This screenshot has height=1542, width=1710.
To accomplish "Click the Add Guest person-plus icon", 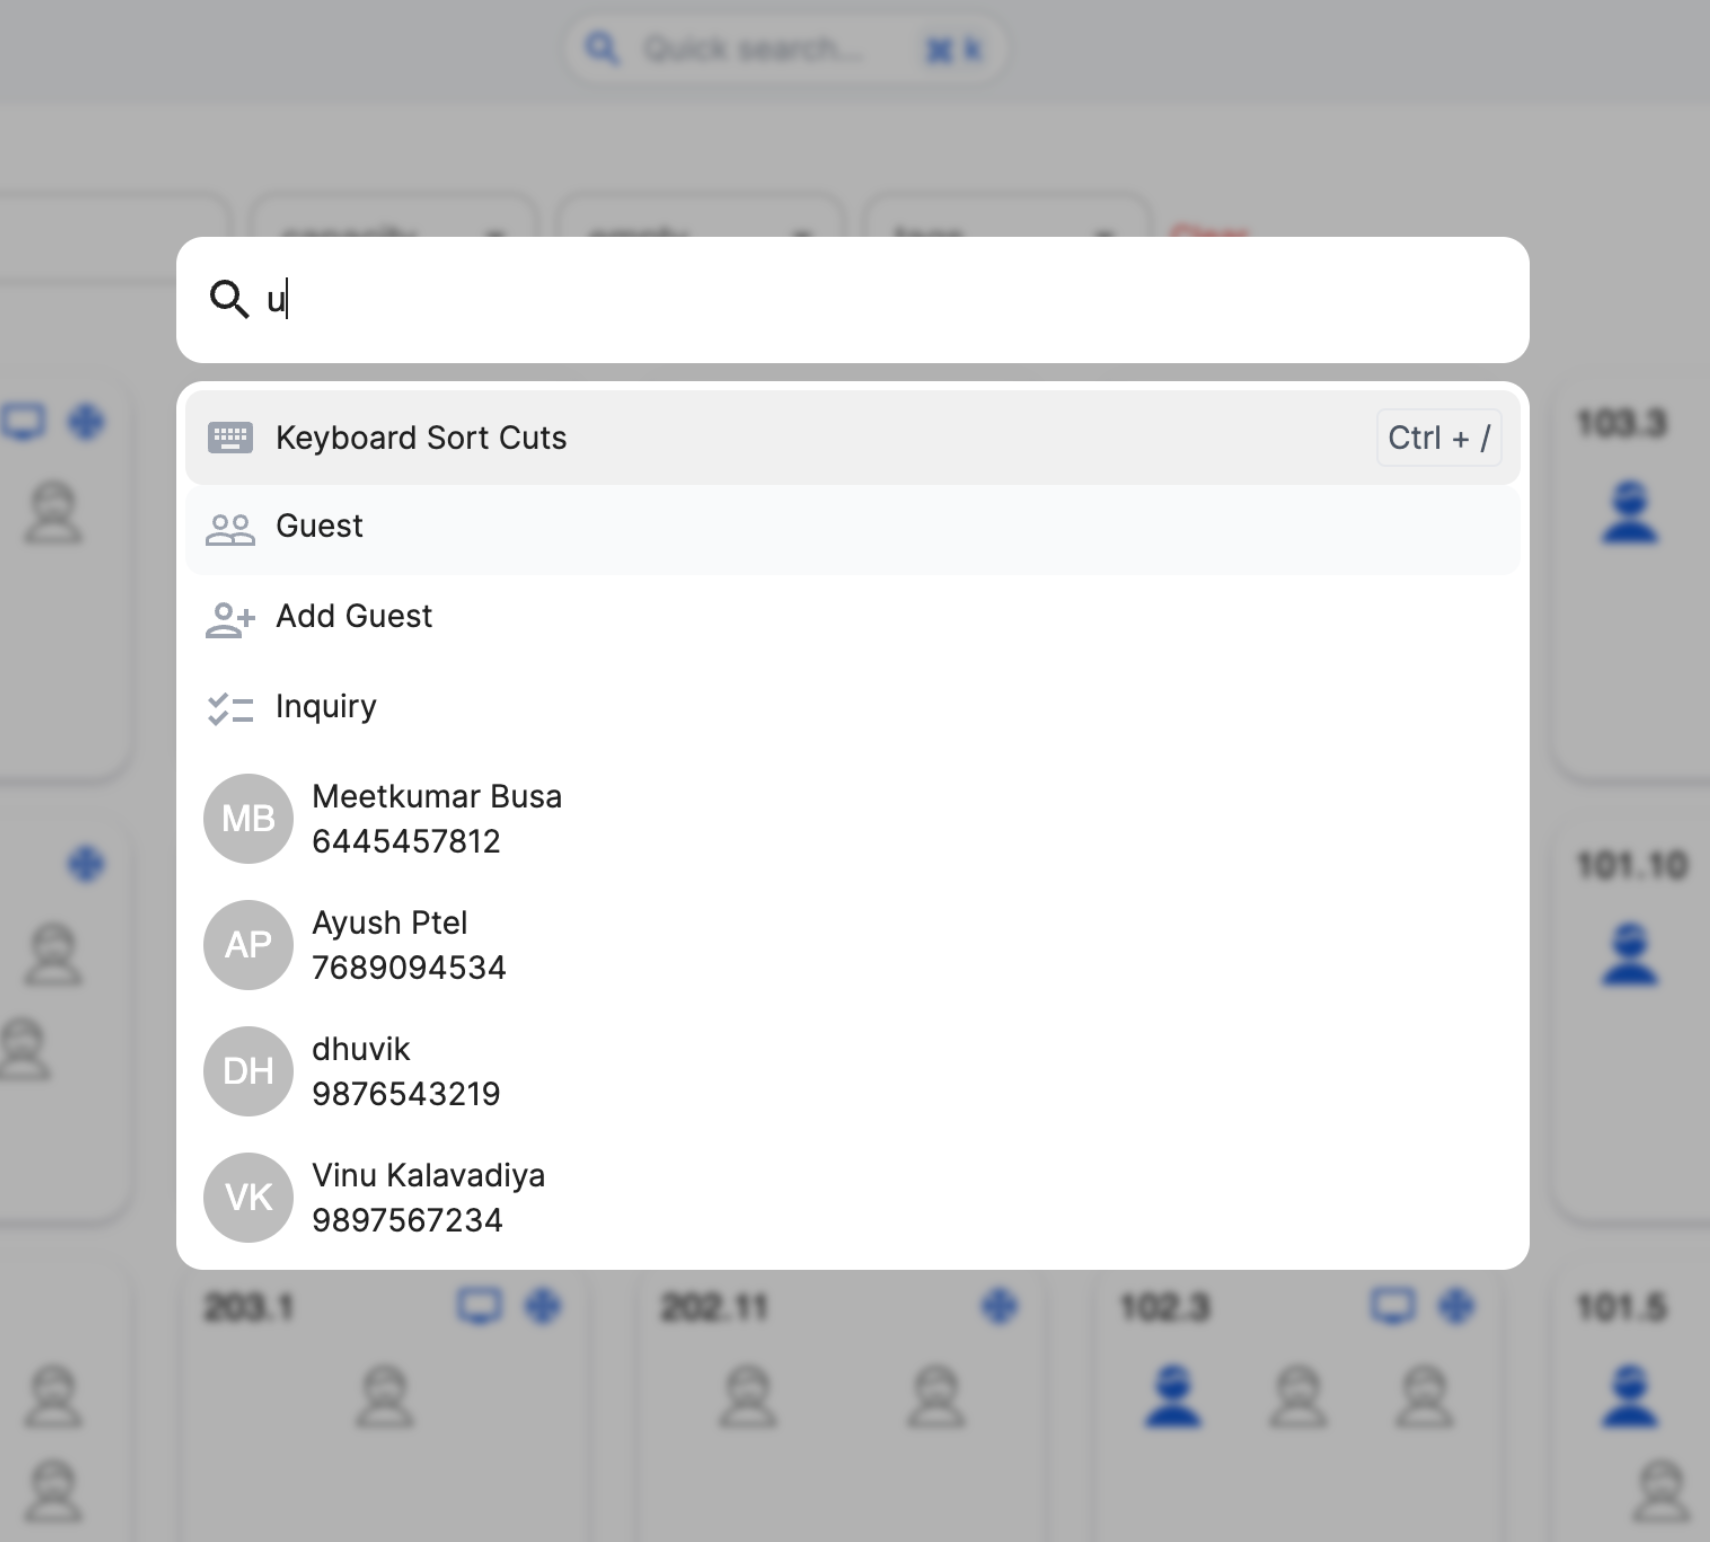I will (x=230, y=619).
